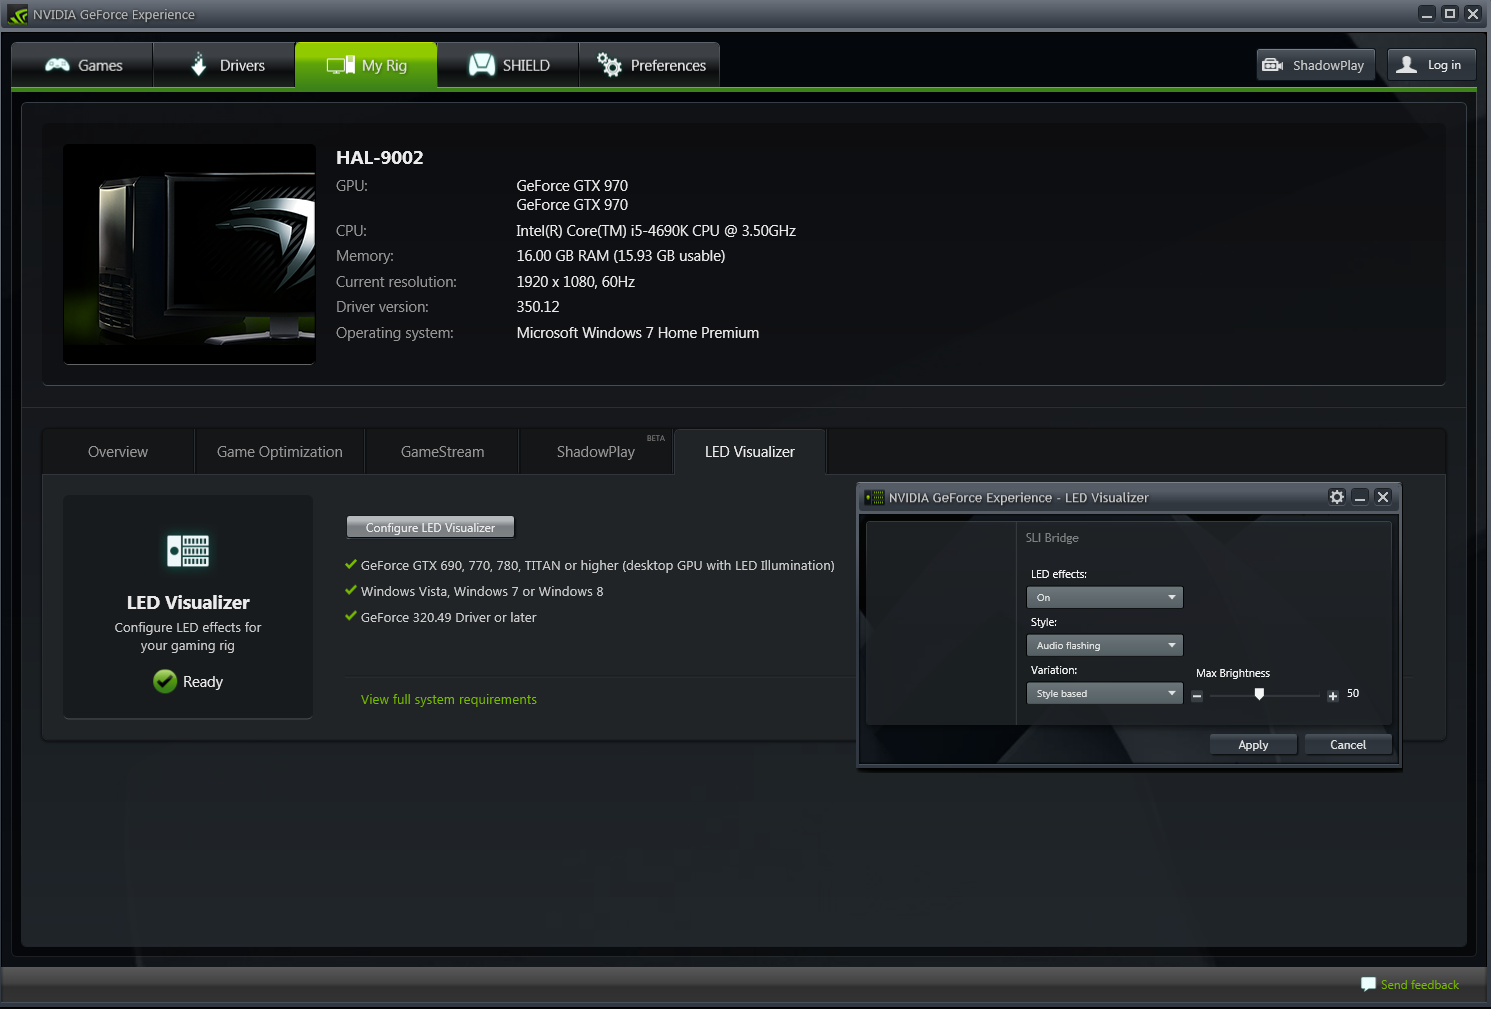
Task: Open the Variation dropdown showing Style based
Action: [1105, 693]
